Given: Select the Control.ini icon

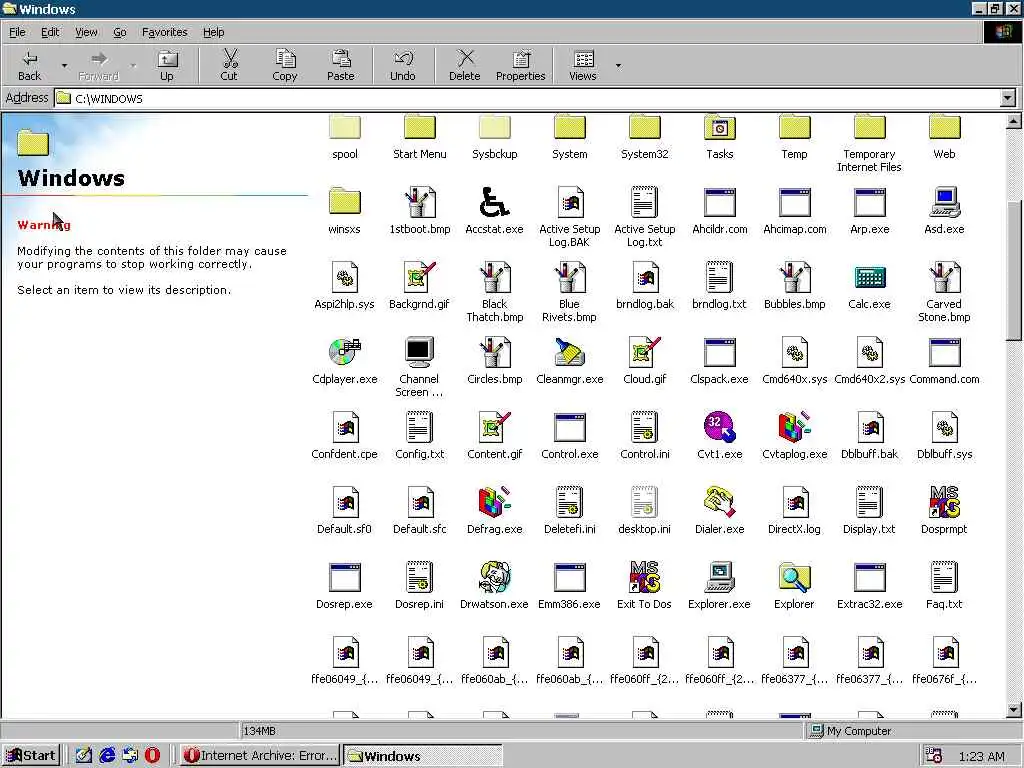Looking at the screenshot, I should point(644,427).
